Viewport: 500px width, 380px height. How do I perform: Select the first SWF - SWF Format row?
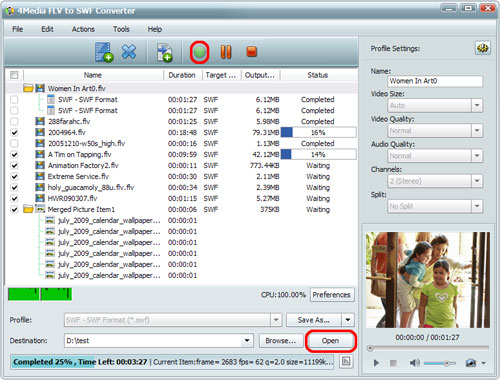182,99
